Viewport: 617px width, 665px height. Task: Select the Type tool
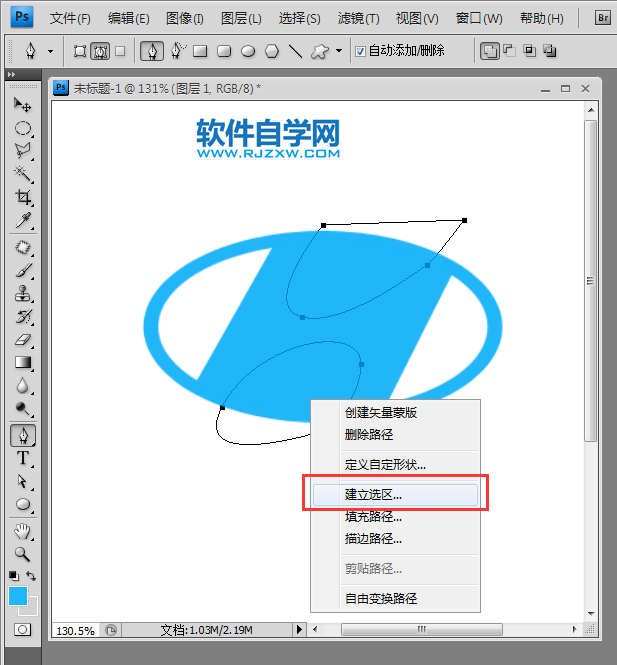pos(22,458)
